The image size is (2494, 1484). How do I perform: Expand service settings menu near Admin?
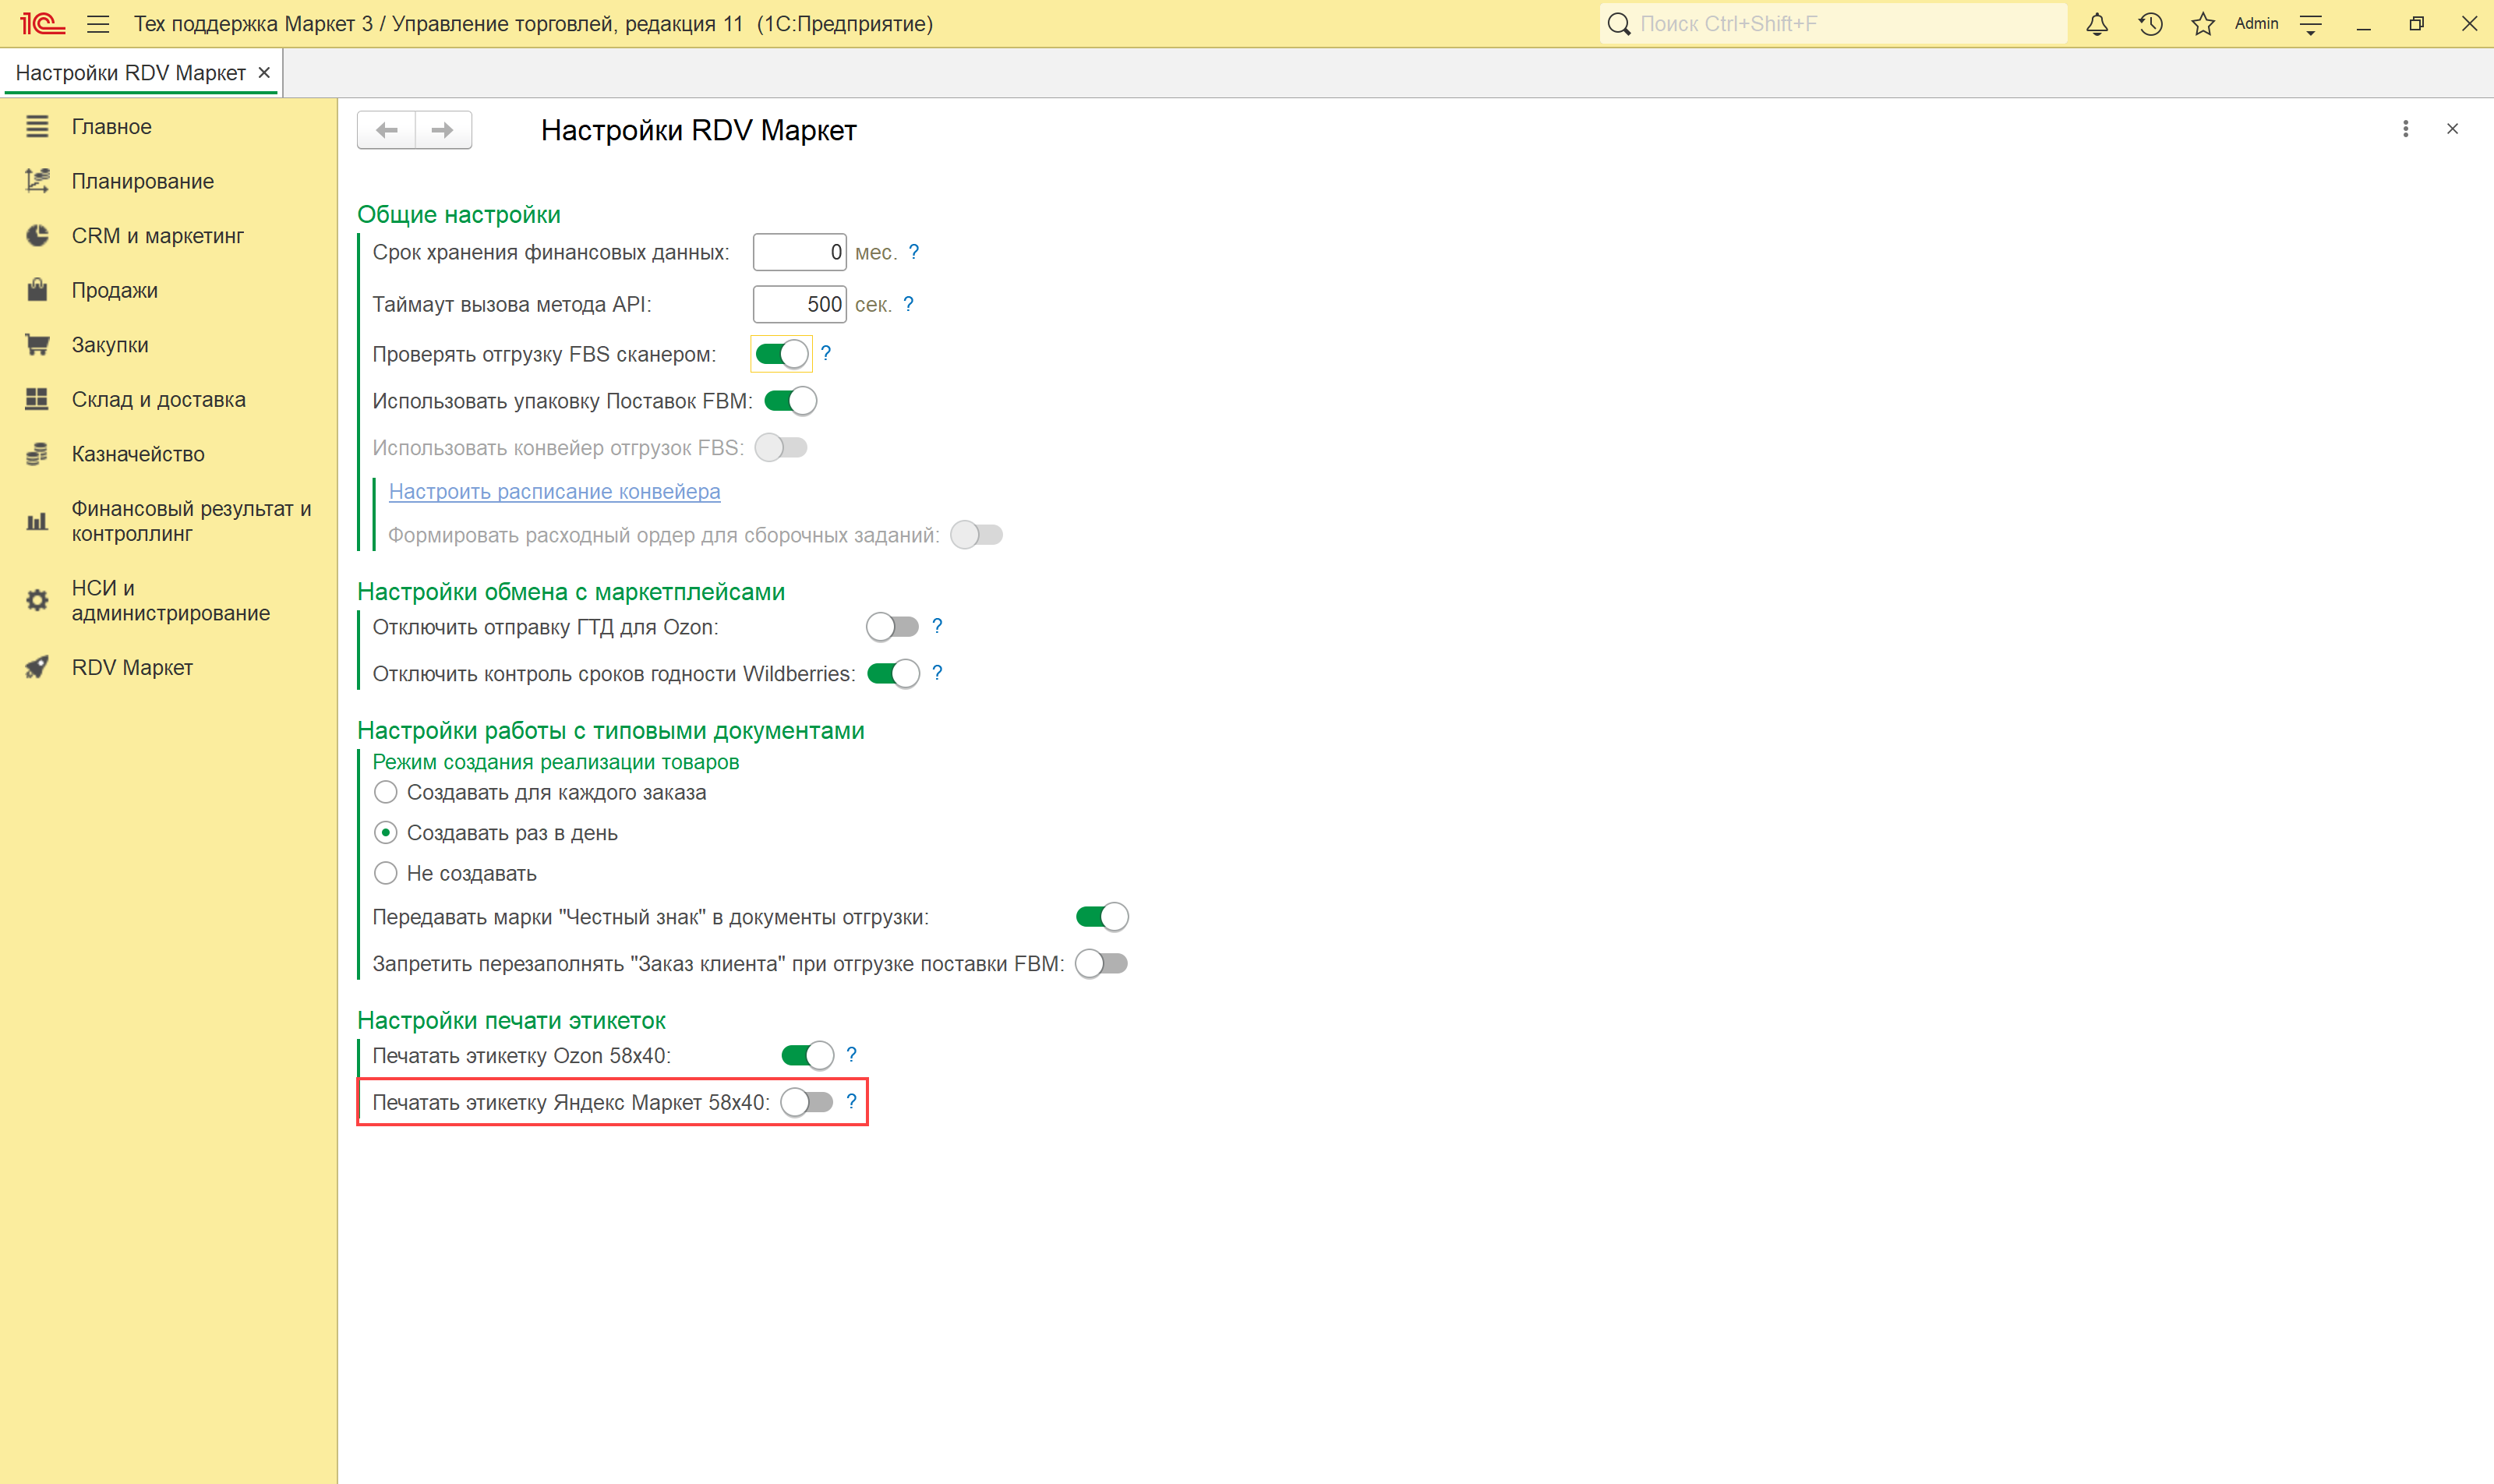(2310, 24)
